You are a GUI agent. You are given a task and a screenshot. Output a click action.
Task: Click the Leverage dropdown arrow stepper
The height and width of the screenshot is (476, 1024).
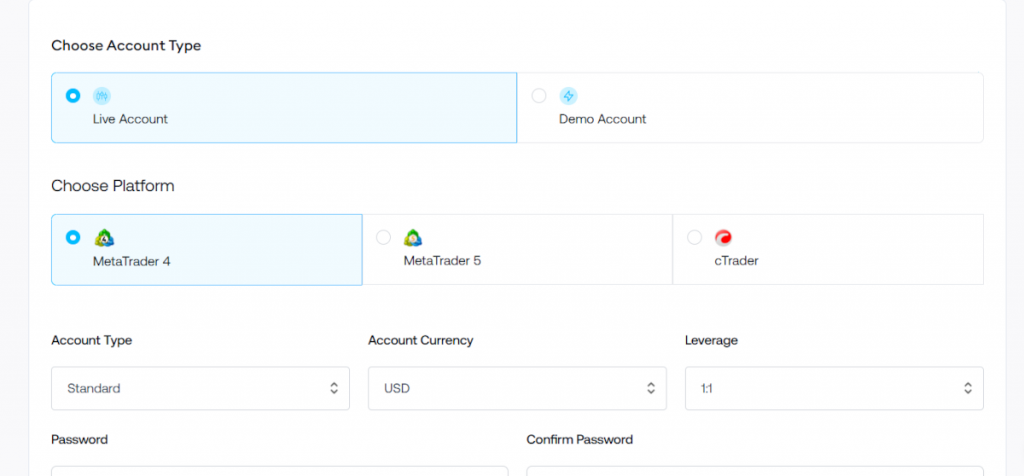point(968,389)
